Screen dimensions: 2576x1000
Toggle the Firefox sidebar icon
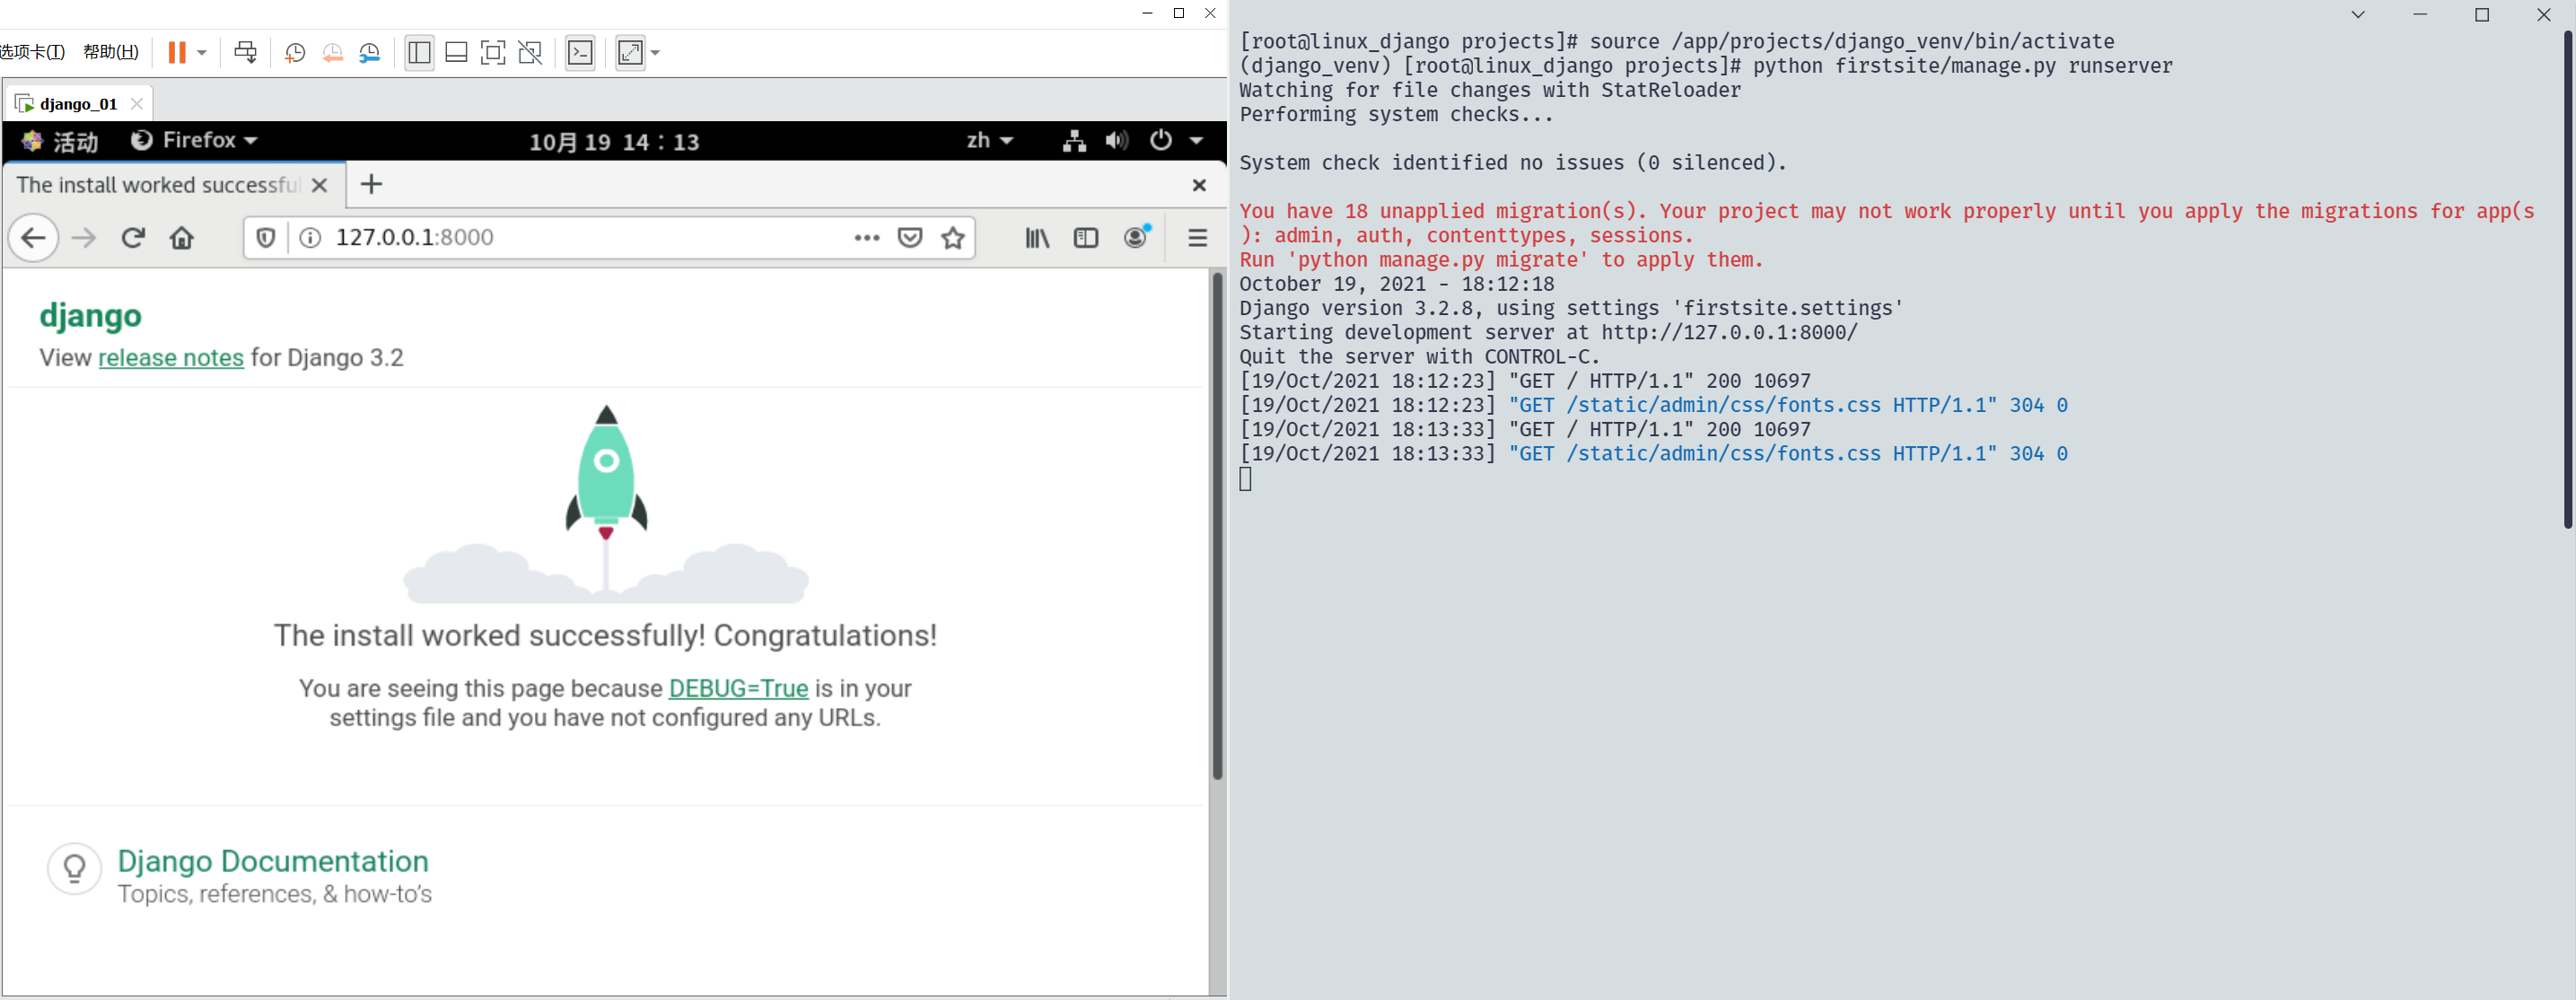(x=1086, y=238)
